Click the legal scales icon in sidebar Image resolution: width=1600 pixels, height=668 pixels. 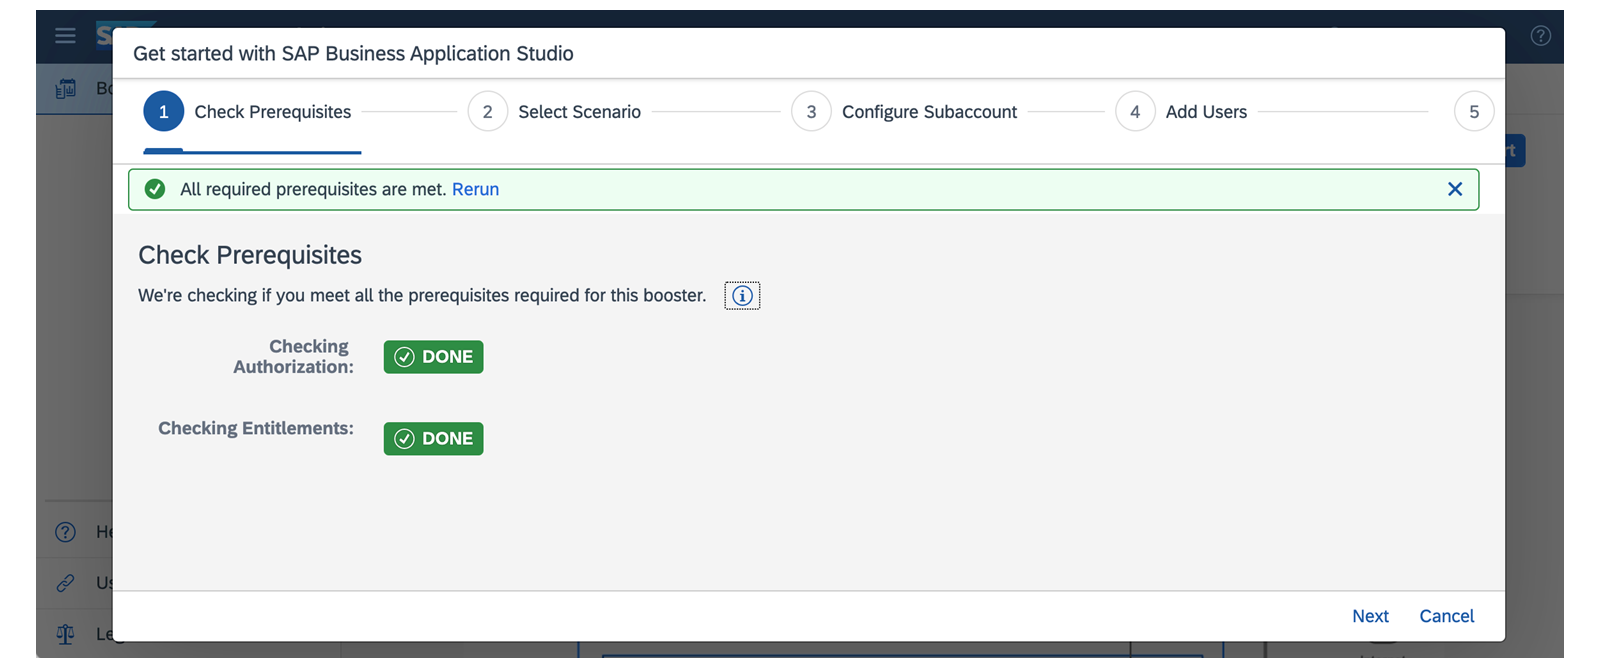point(65,634)
